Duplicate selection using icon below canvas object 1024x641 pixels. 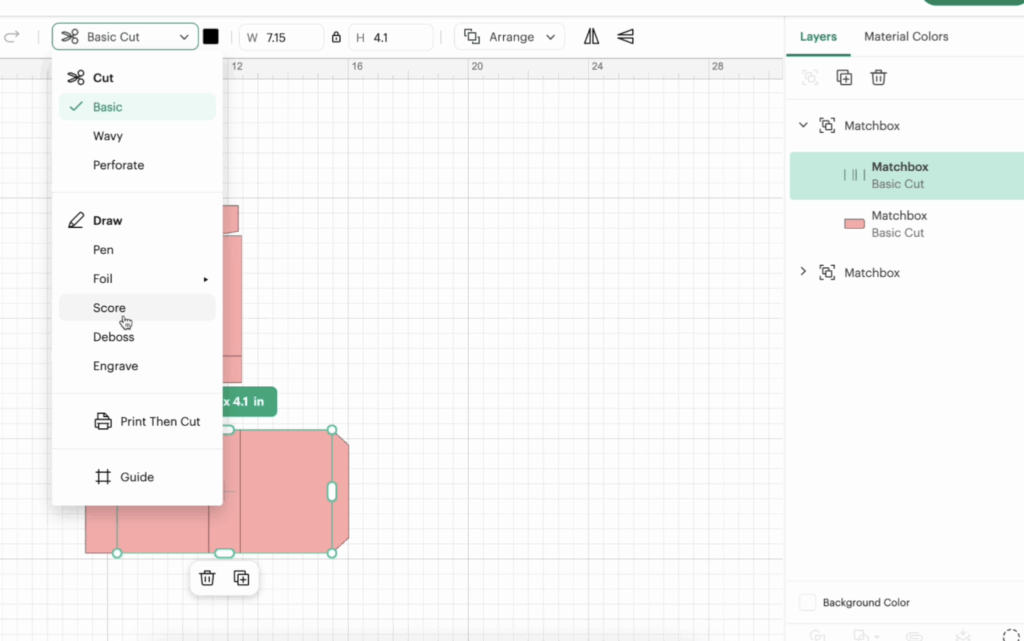[x=241, y=578]
